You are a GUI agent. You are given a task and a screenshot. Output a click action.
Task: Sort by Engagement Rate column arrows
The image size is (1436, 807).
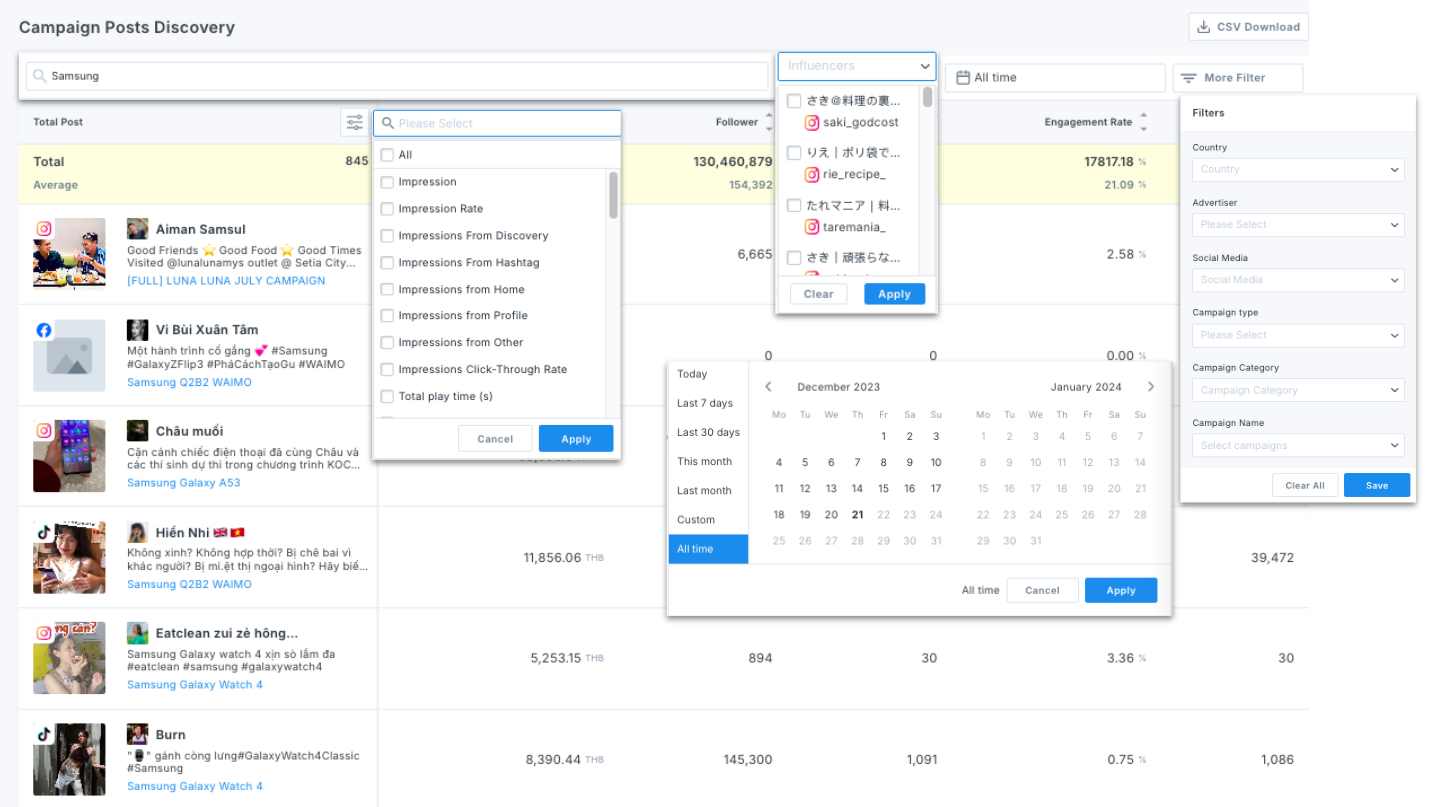[1144, 123]
